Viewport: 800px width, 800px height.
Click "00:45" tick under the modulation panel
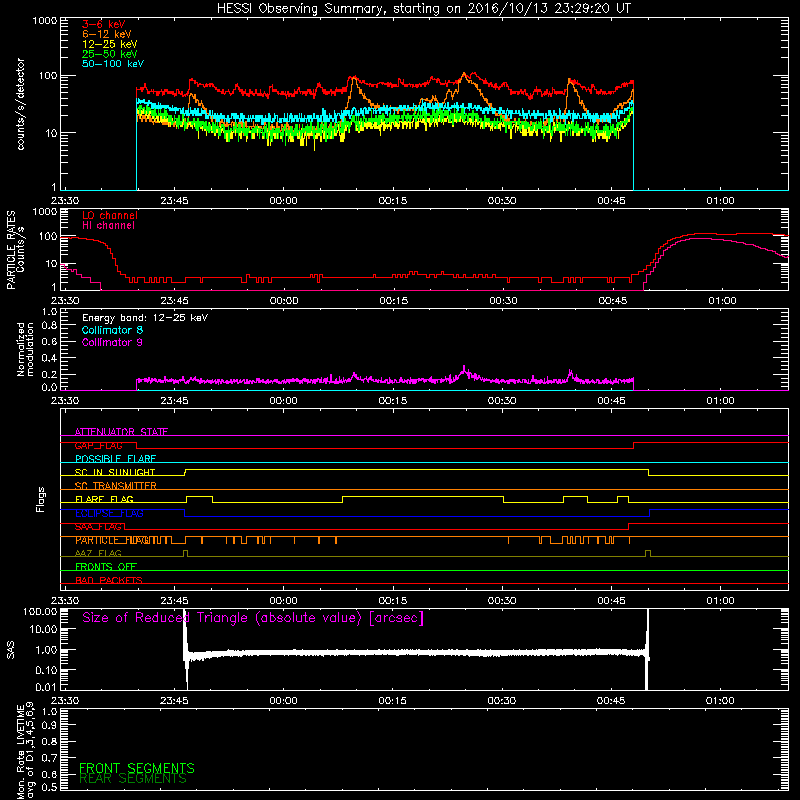(611, 401)
